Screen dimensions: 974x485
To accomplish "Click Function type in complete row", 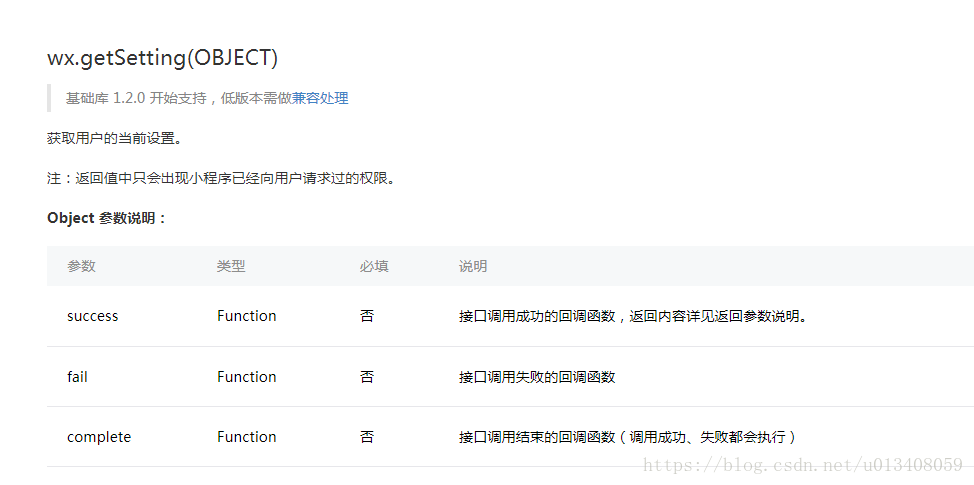I will [247, 437].
